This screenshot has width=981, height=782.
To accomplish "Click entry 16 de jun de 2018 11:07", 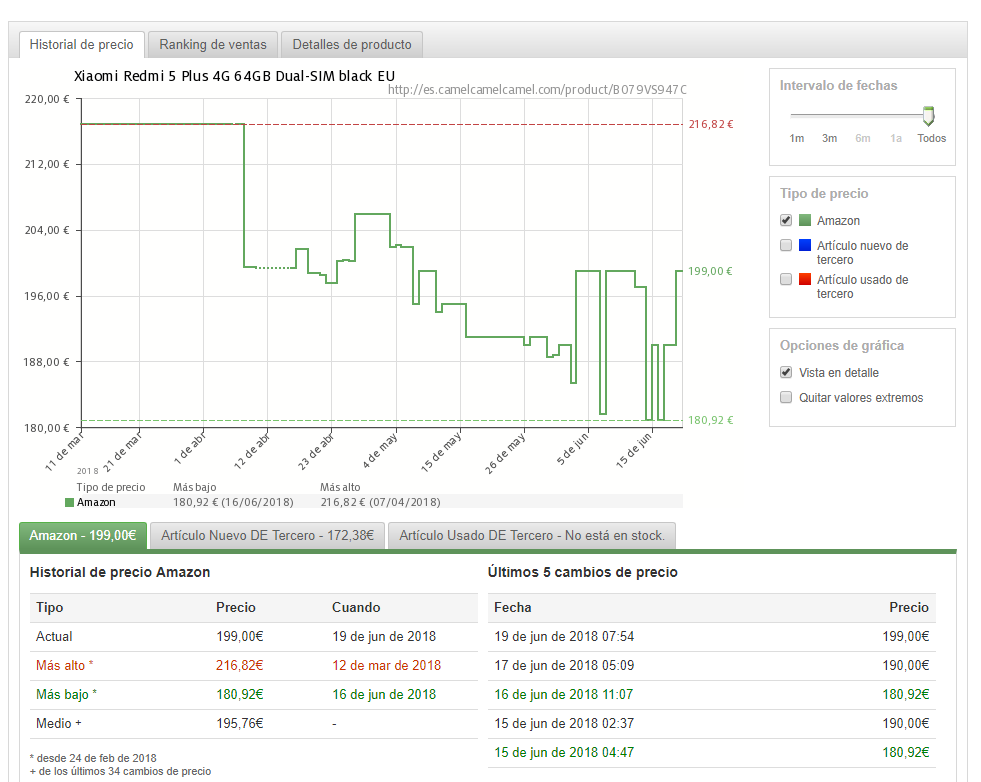I will click(564, 694).
